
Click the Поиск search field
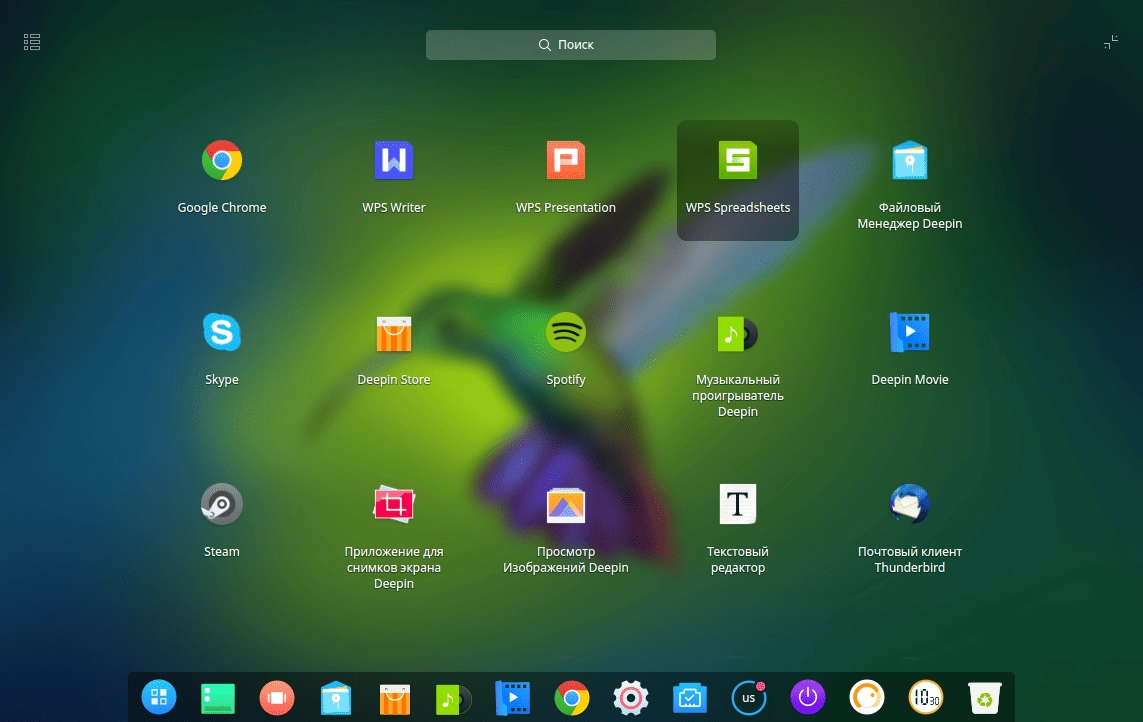tap(571, 44)
